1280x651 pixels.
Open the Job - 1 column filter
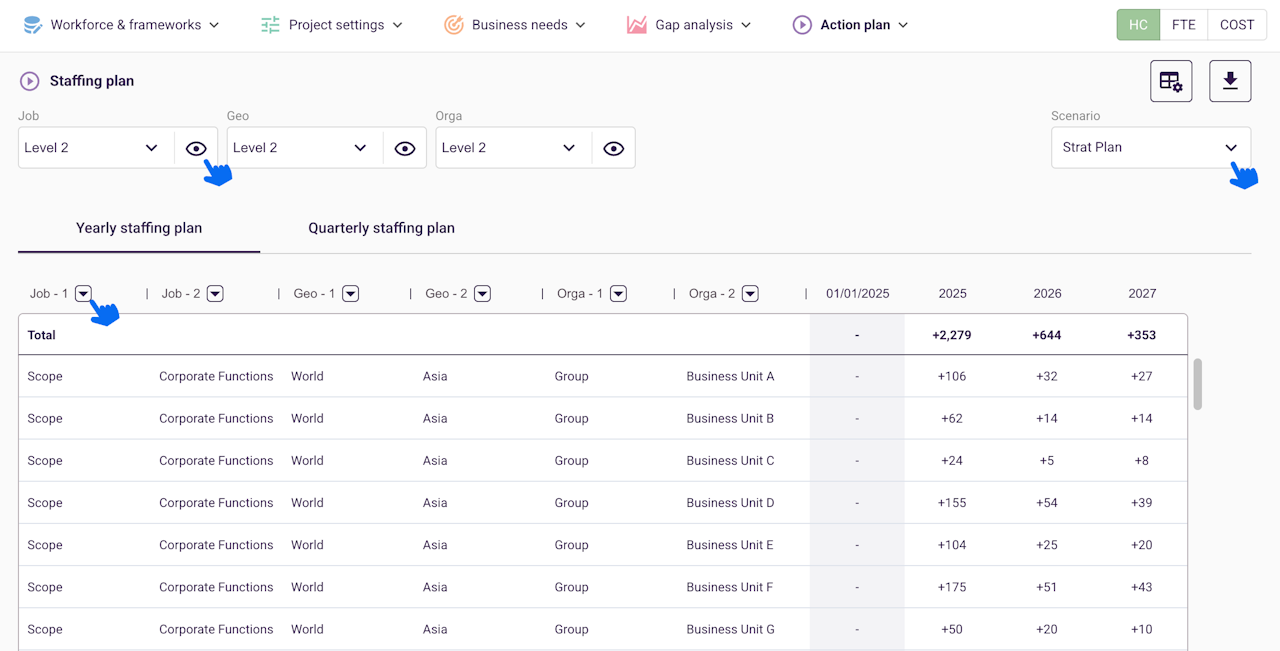pos(83,294)
